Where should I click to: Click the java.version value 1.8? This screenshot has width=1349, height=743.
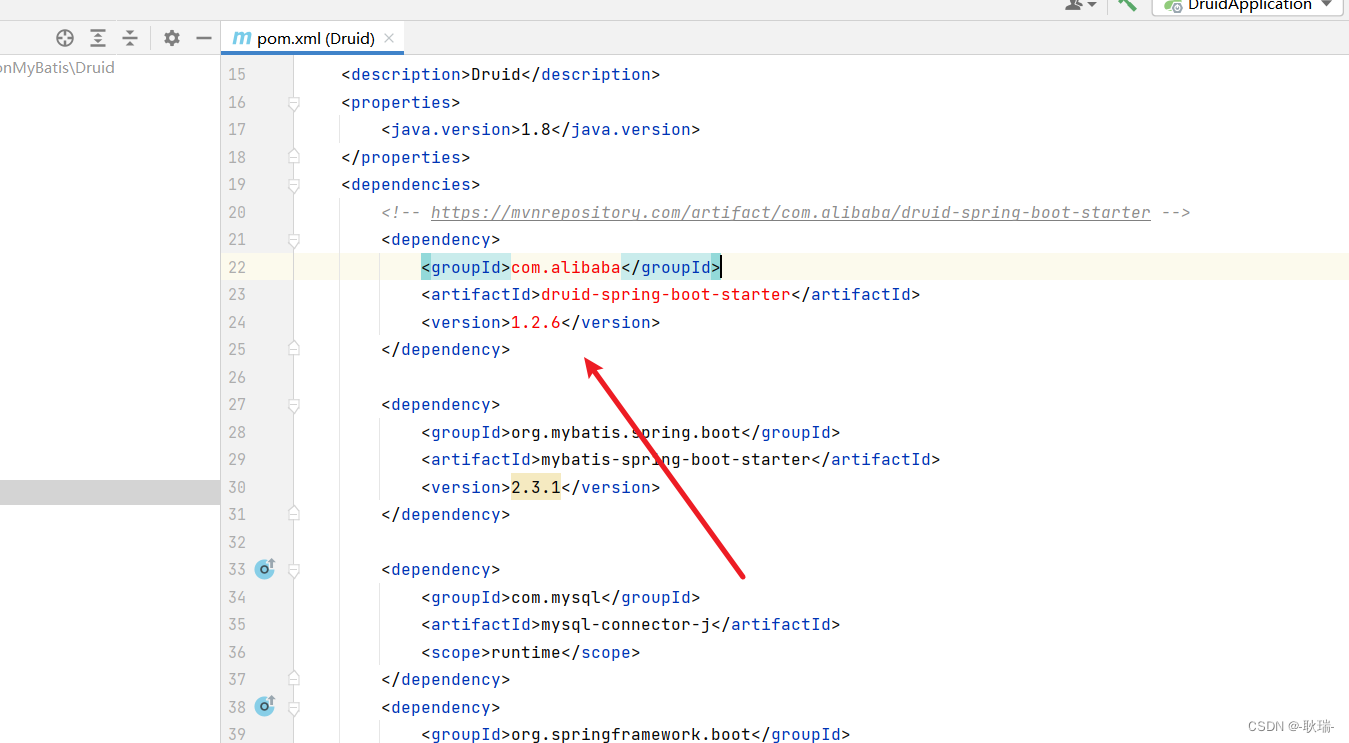click(536, 129)
